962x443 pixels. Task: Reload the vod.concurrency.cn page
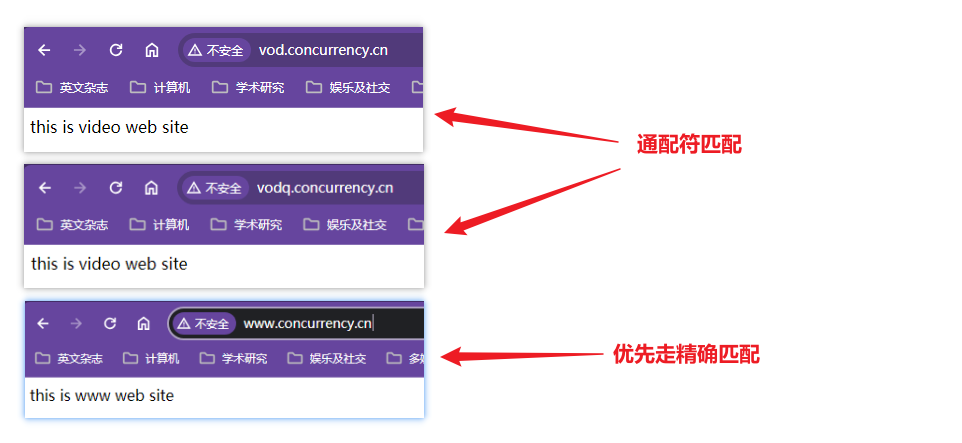point(115,50)
